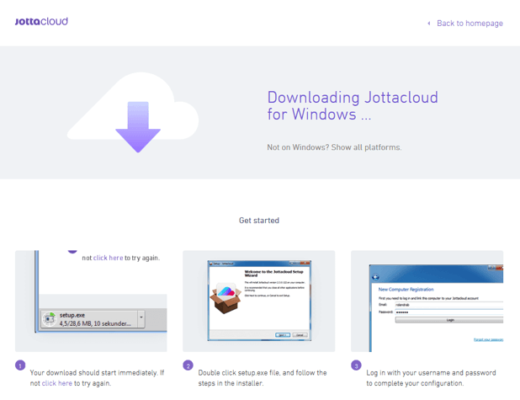Expand the setup.exe download dropdown arrow
The image size is (520, 400).
click(141, 317)
